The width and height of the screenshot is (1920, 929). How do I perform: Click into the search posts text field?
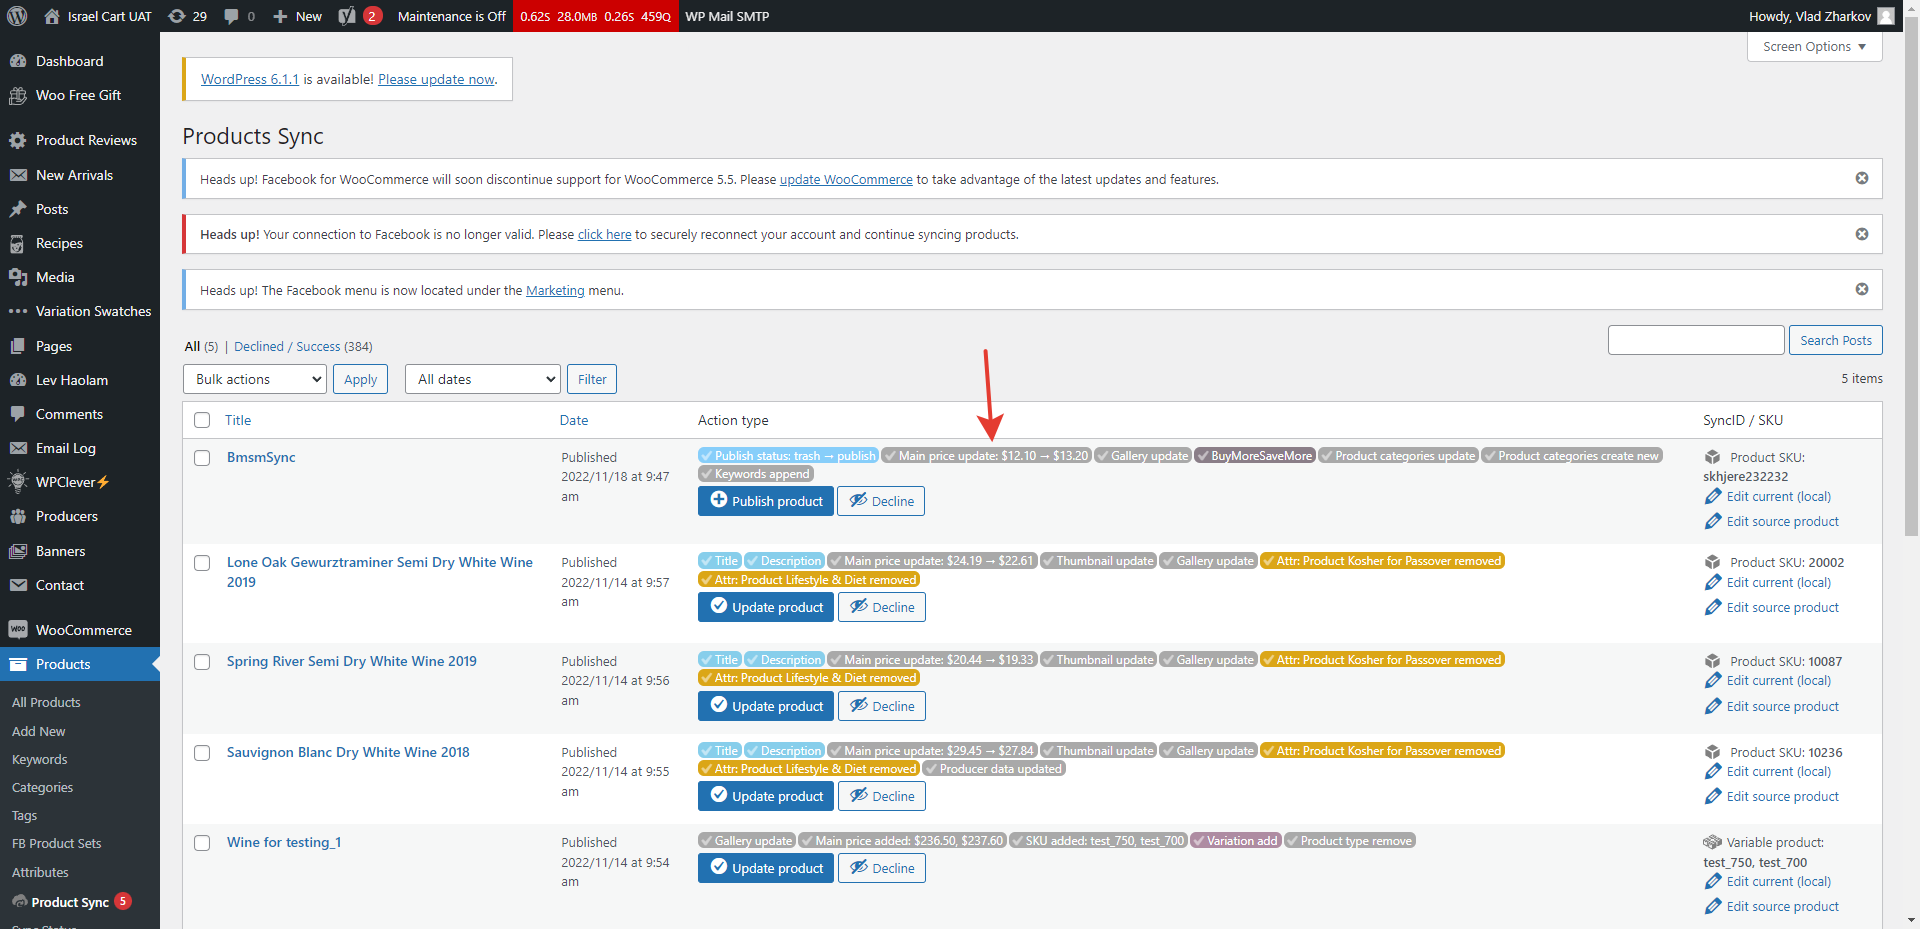[x=1695, y=340]
